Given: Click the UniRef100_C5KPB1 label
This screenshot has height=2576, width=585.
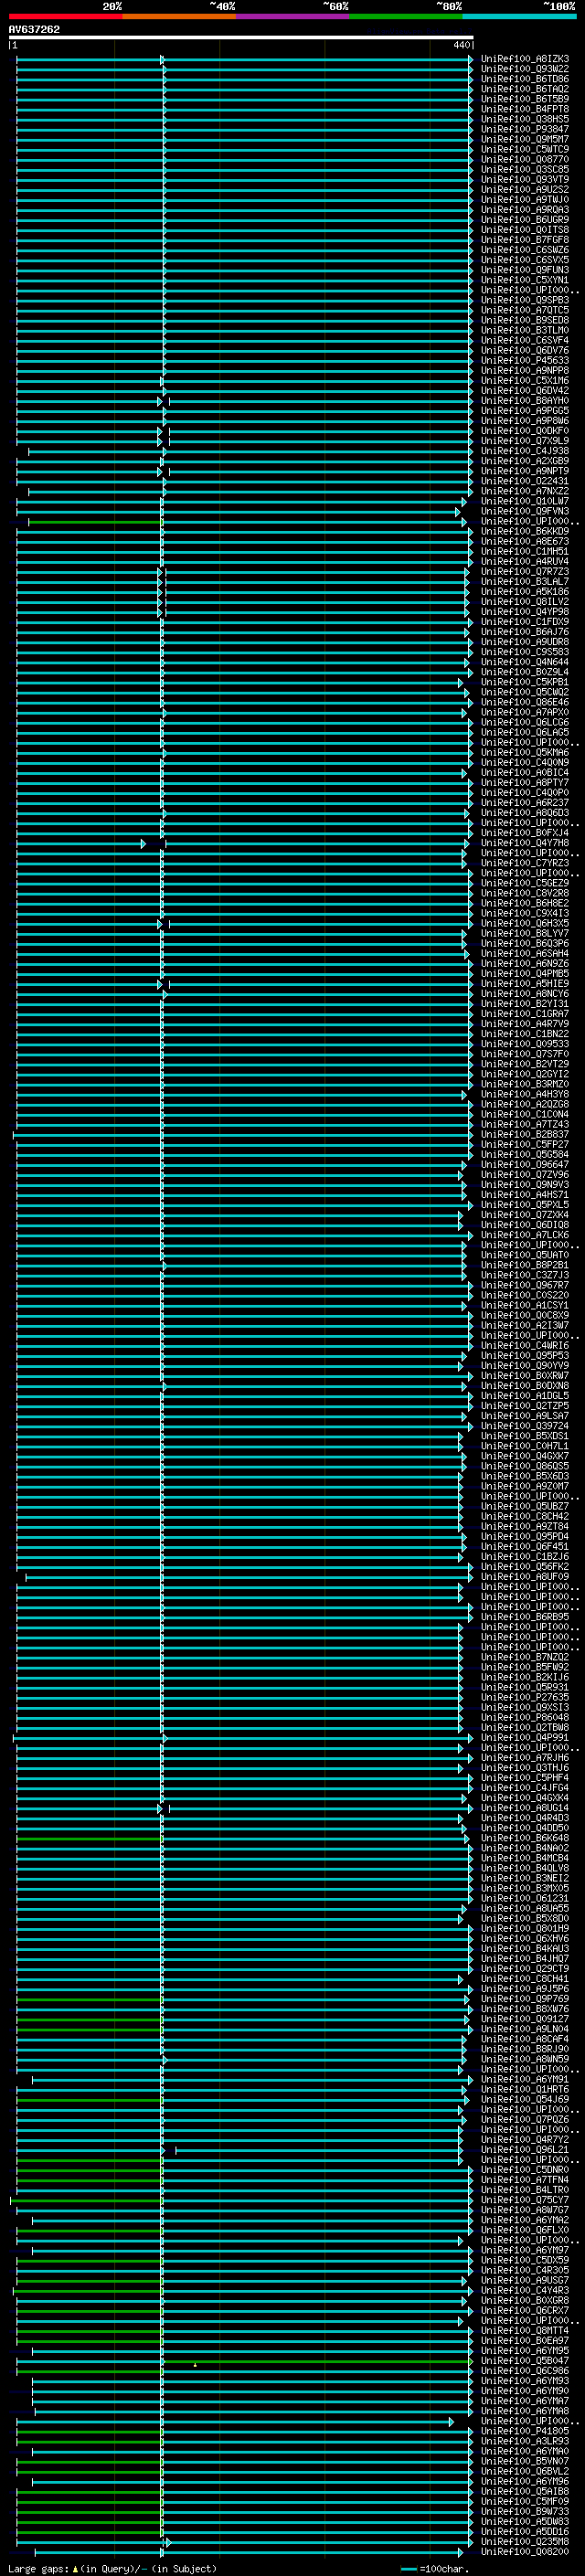Looking at the screenshot, I should (525, 682).
